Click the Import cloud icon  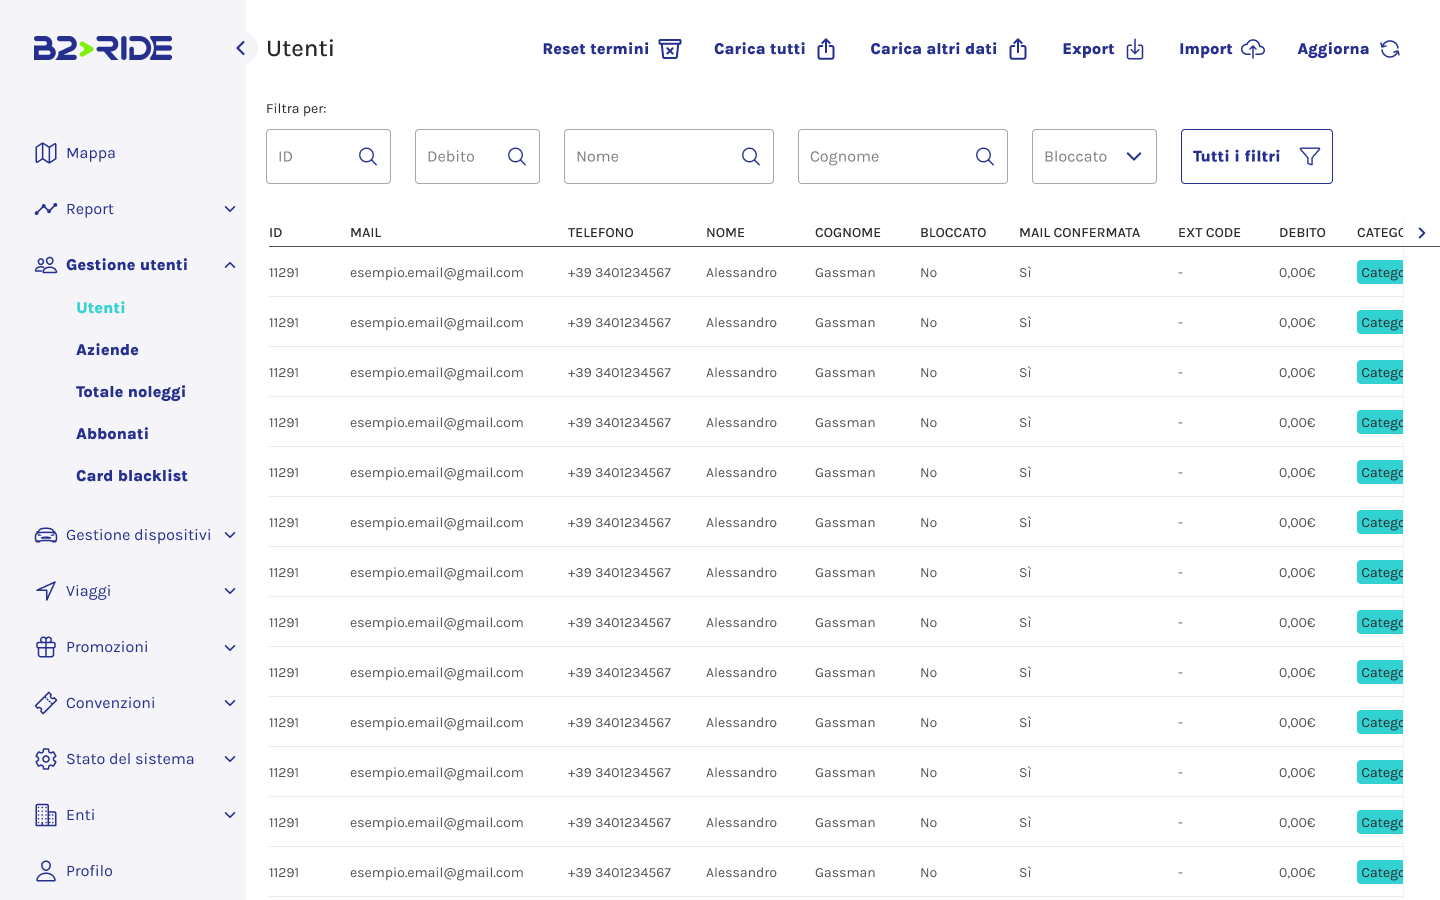[1253, 49]
